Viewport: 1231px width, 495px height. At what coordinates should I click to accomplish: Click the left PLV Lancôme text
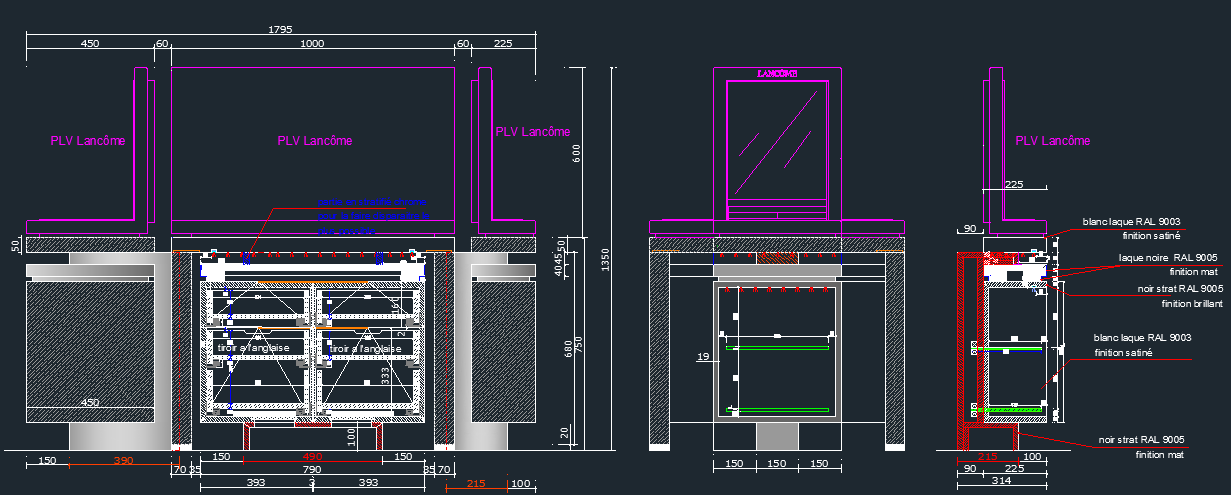(x=88, y=141)
